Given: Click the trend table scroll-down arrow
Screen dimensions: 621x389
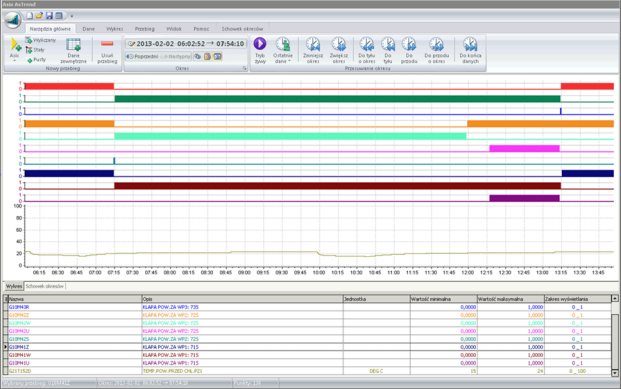Looking at the screenshot, I should pyautogui.click(x=615, y=373).
